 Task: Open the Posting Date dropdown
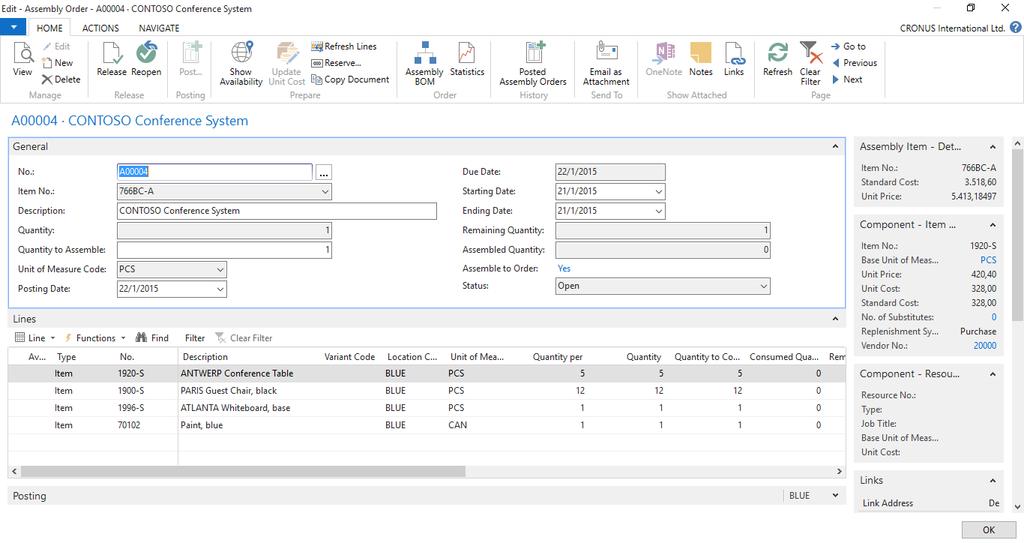[220, 289]
